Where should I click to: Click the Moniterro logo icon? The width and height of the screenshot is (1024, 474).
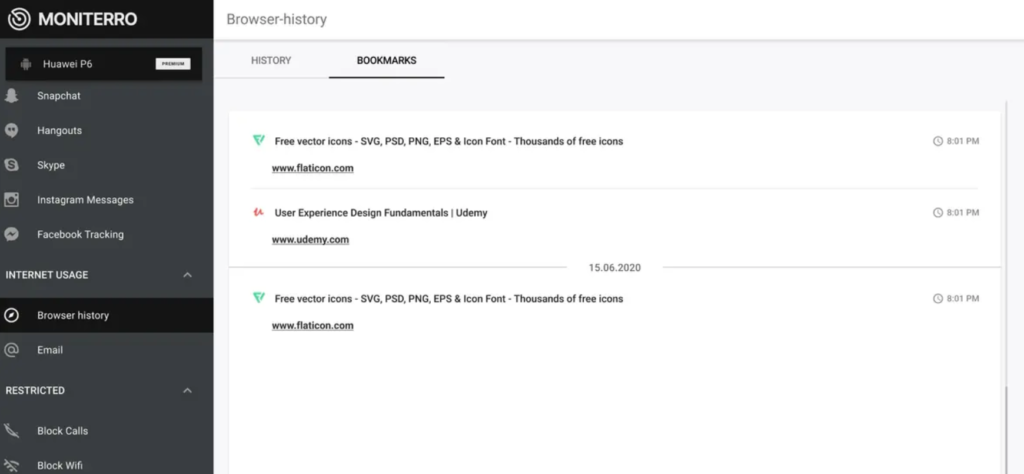point(19,19)
